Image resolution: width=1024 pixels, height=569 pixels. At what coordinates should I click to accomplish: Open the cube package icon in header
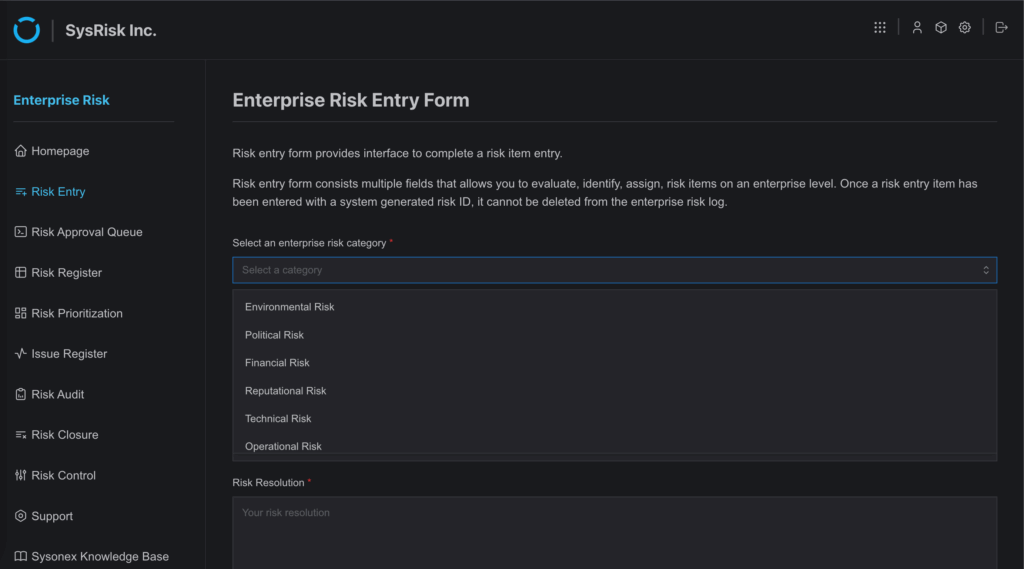(940, 27)
